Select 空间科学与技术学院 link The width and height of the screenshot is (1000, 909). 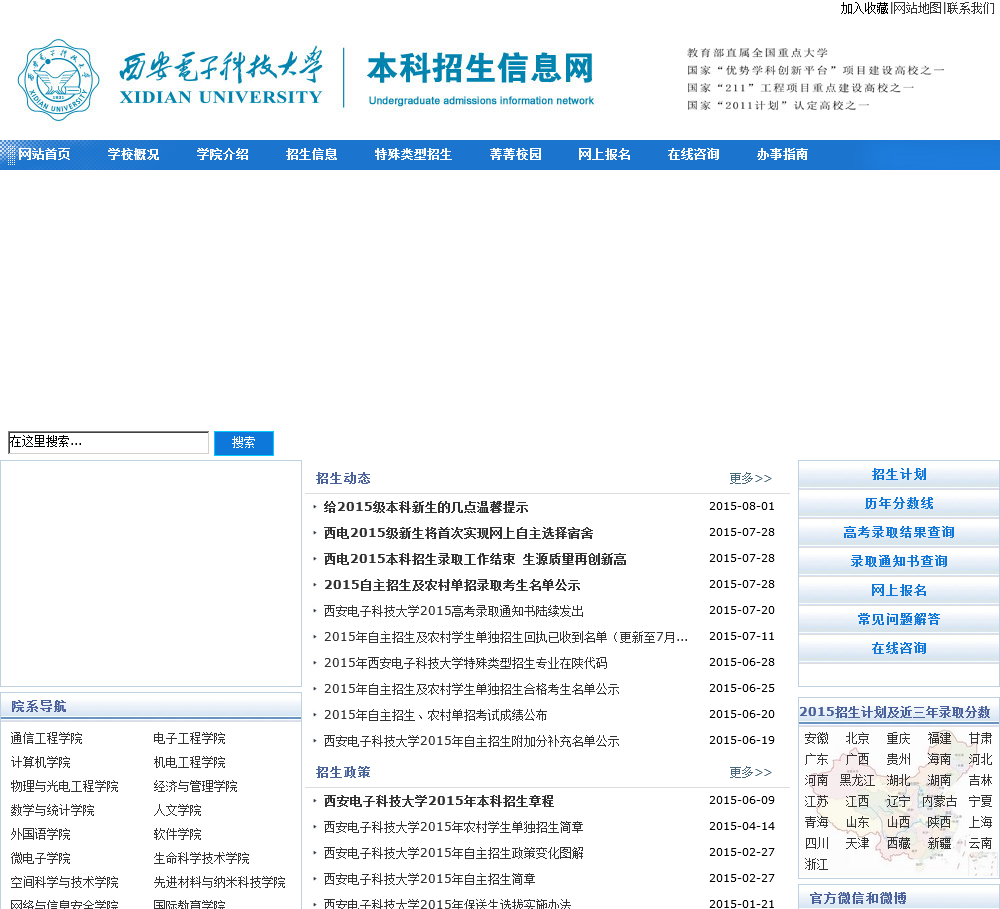(x=64, y=882)
